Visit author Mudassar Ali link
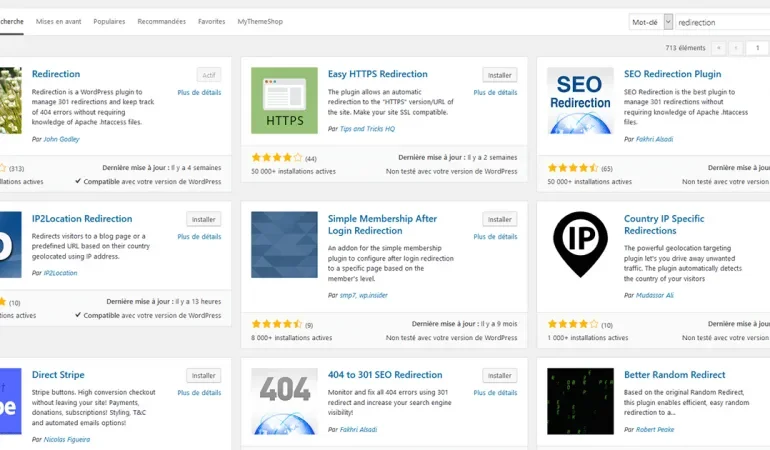This screenshot has width=770, height=450. pyautogui.click(x=655, y=296)
